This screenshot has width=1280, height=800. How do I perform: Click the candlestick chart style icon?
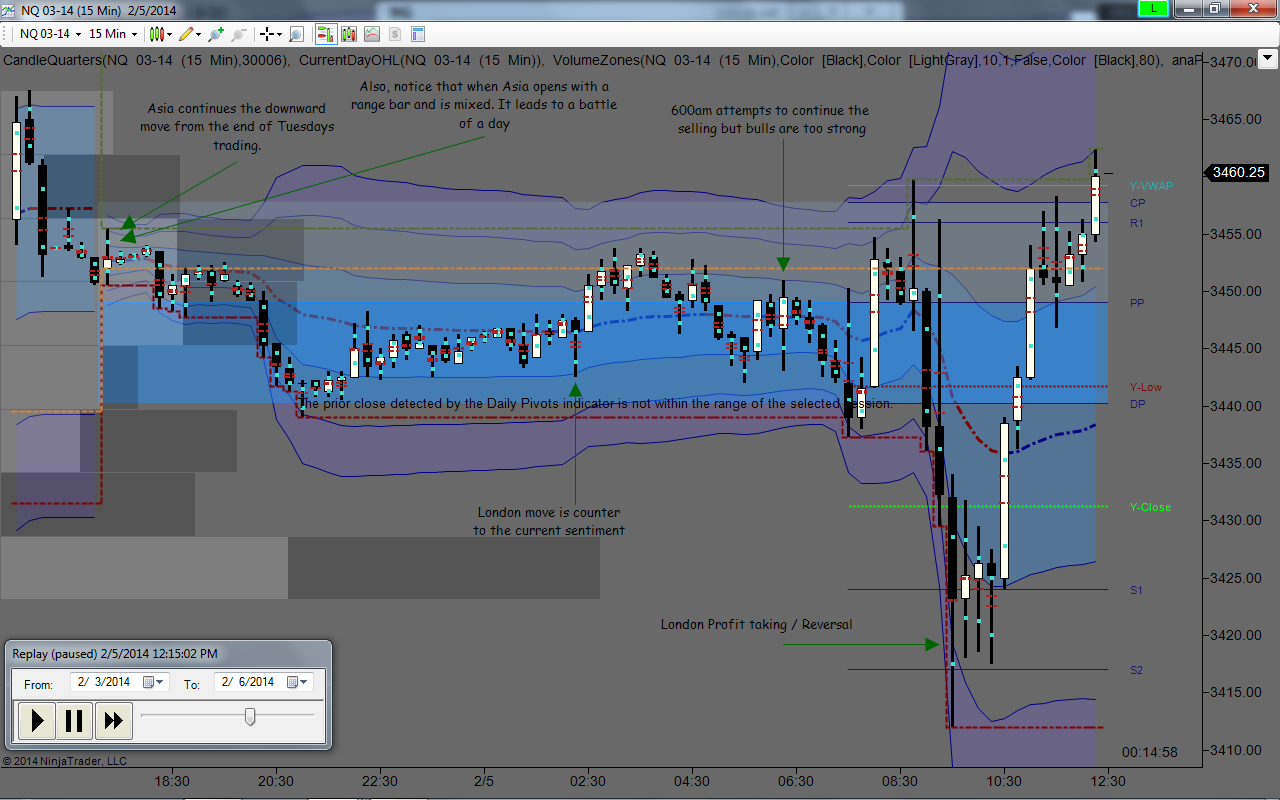157,34
